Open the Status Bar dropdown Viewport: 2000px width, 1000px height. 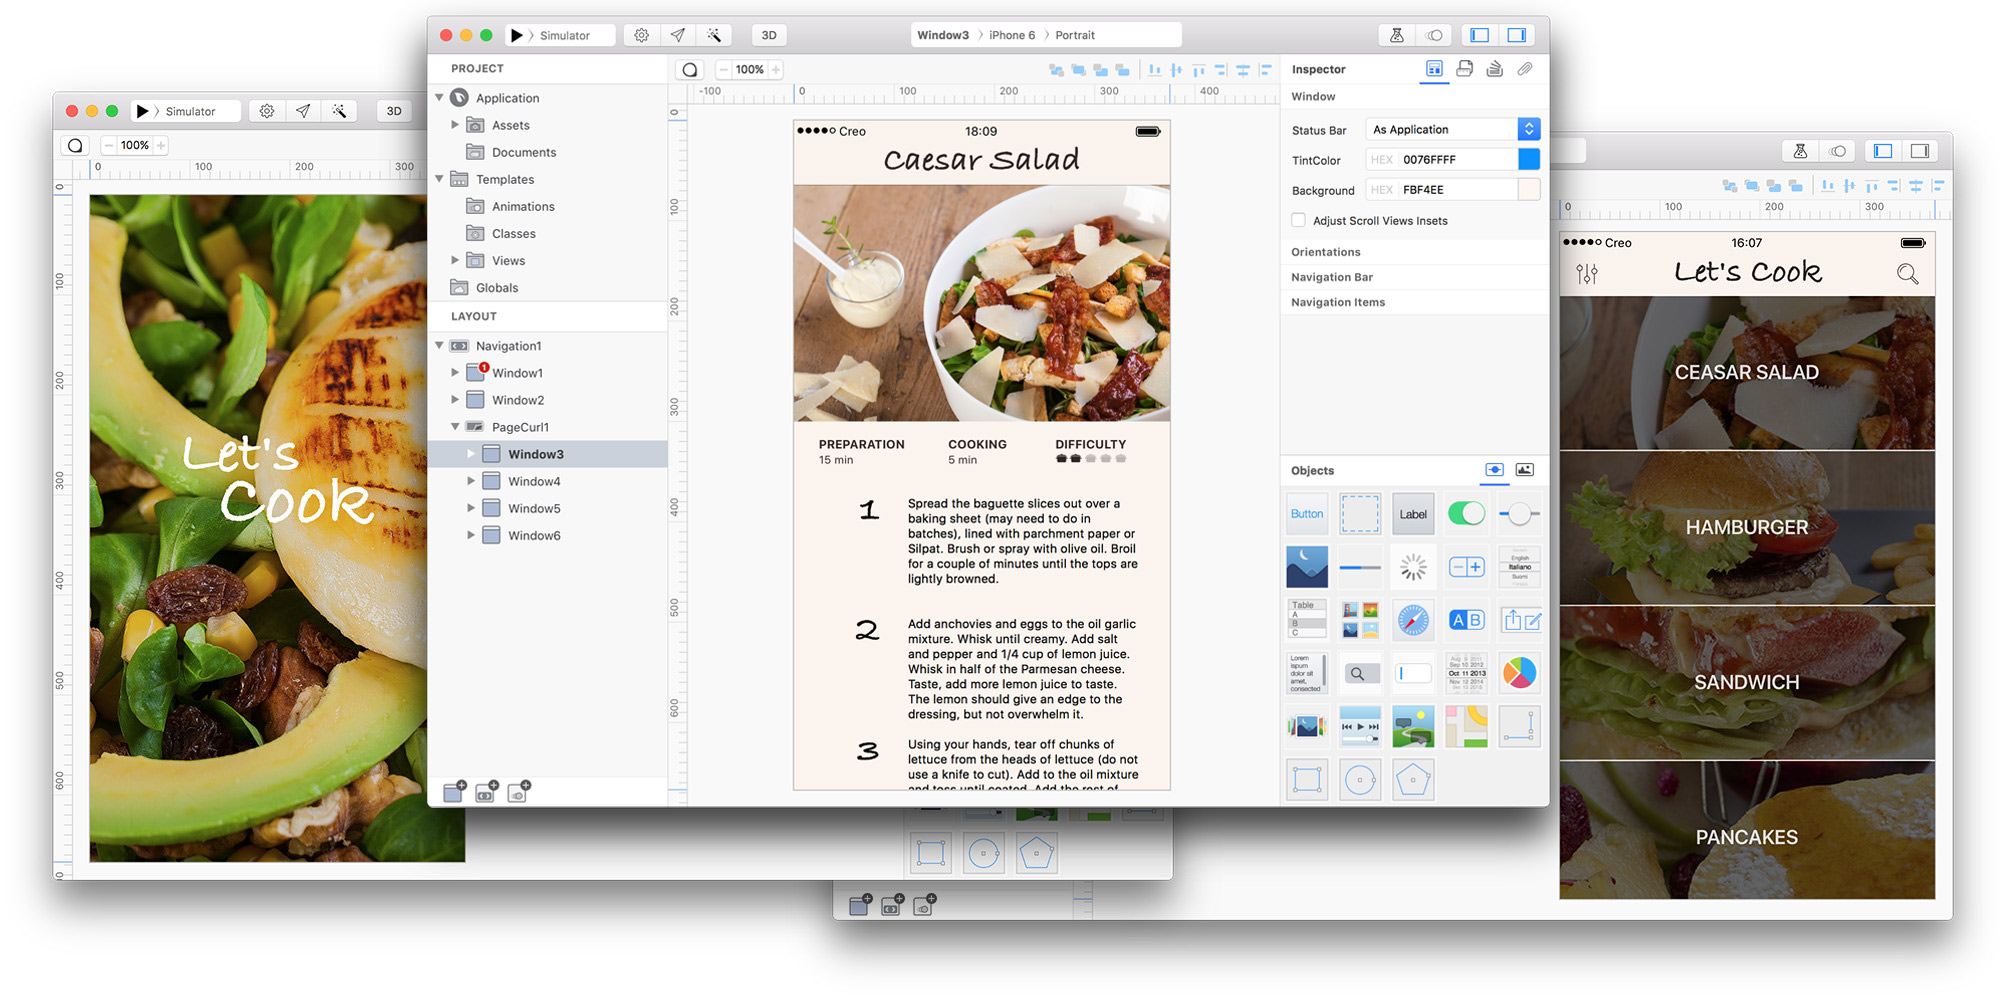tap(1528, 129)
